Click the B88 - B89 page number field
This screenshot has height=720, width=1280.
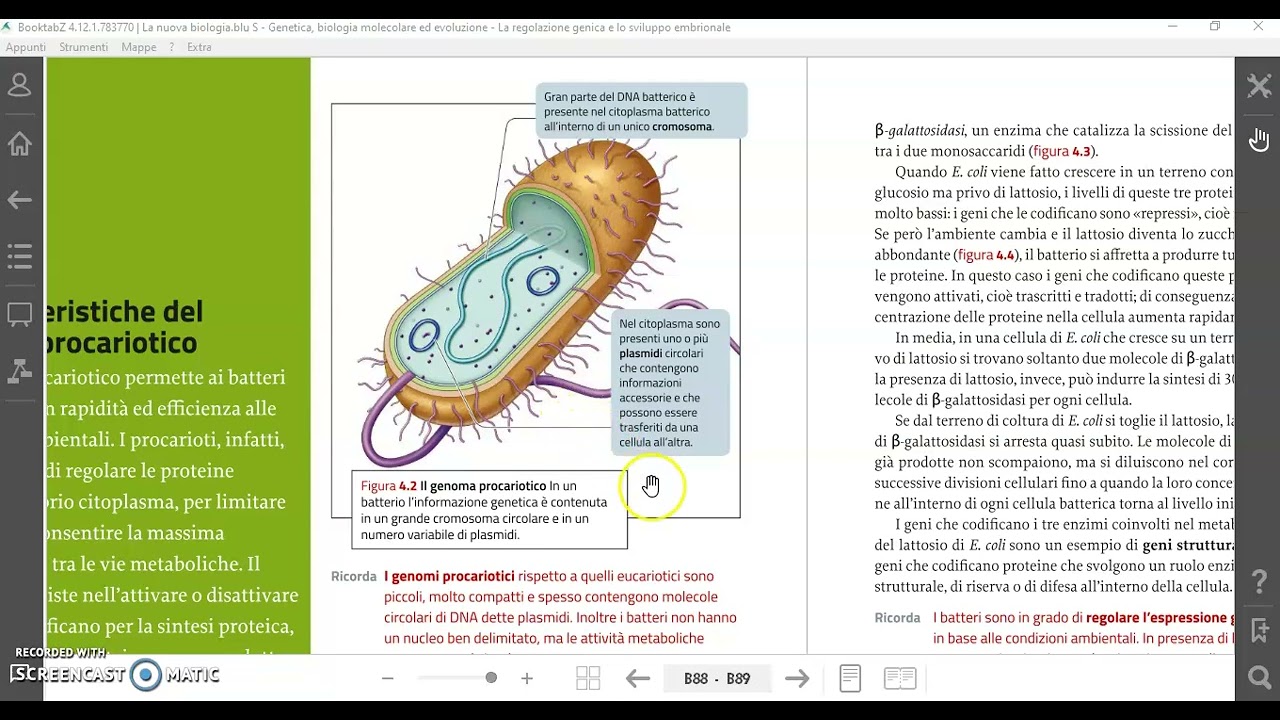[717, 679]
